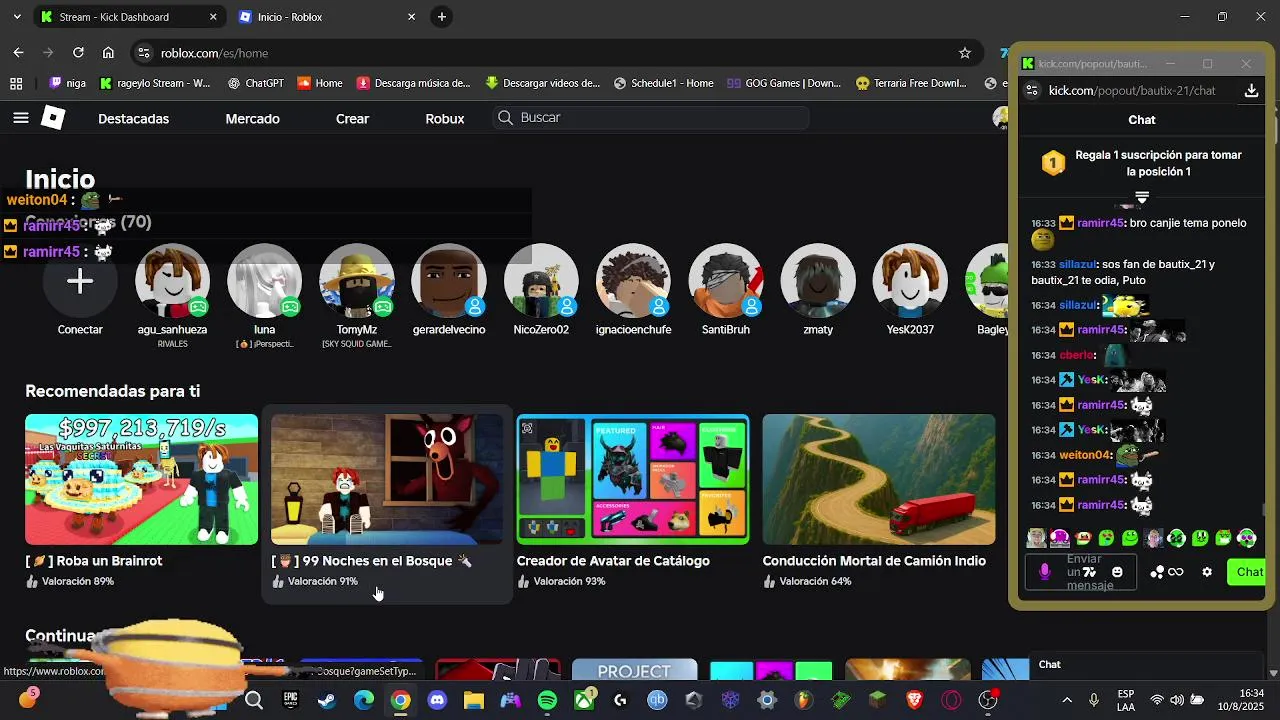Open NicoZero02's friend avatar
This screenshot has width=1280, height=720.
point(541,281)
